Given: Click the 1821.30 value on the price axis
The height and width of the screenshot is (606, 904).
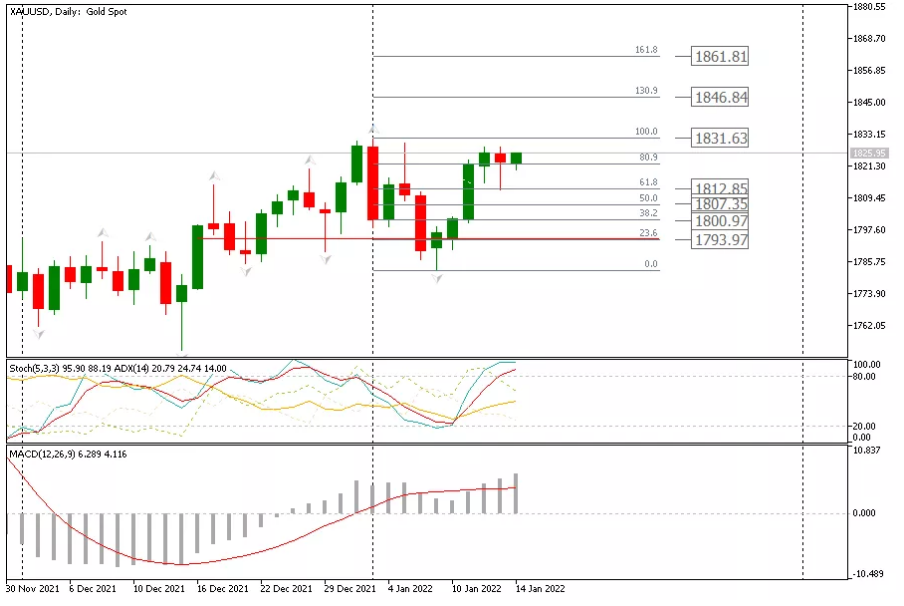Looking at the screenshot, I should click(x=869, y=166).
